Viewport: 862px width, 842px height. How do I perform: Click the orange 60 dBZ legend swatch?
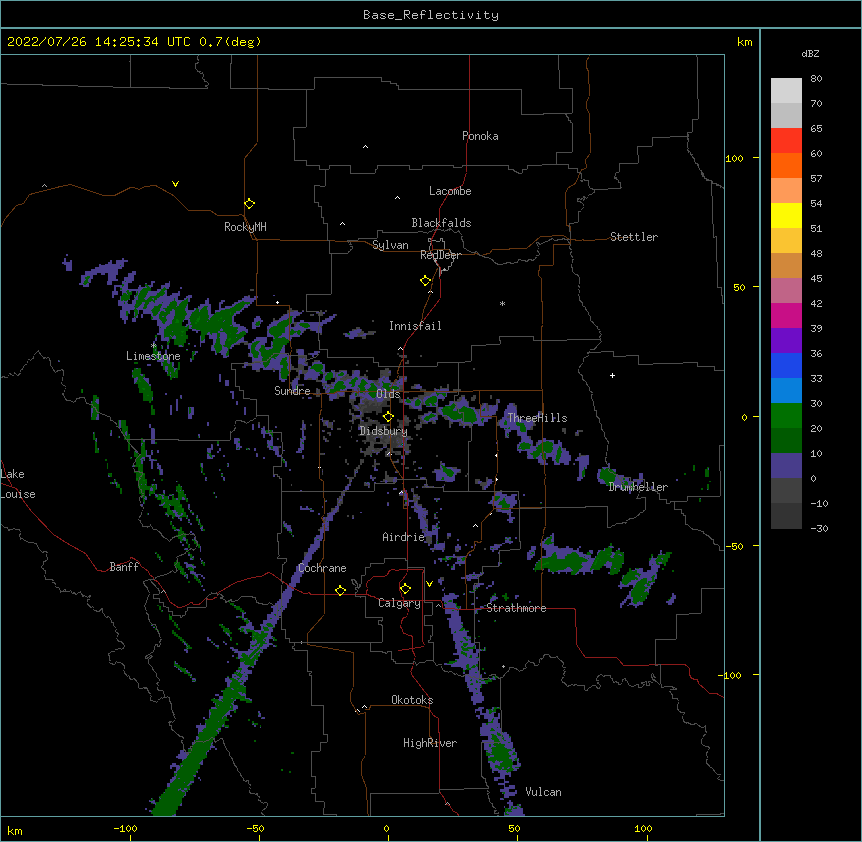[786, 165]
